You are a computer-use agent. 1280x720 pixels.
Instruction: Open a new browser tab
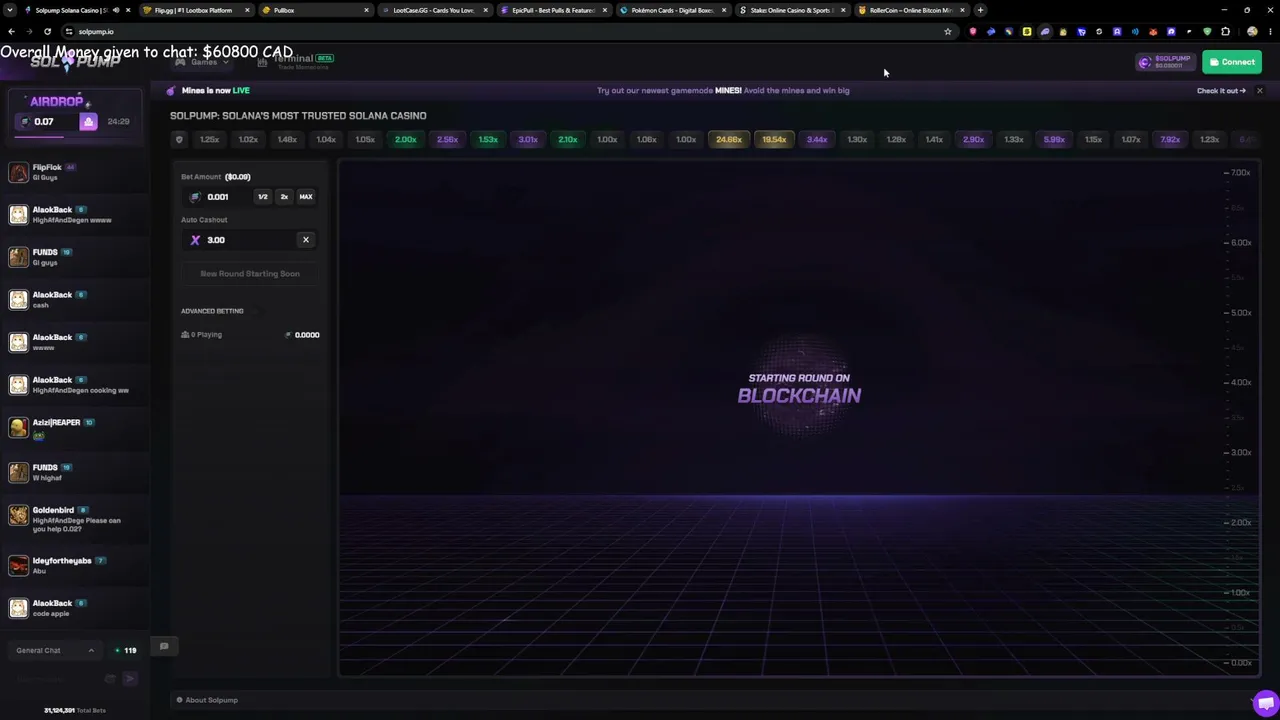[980, 10]
